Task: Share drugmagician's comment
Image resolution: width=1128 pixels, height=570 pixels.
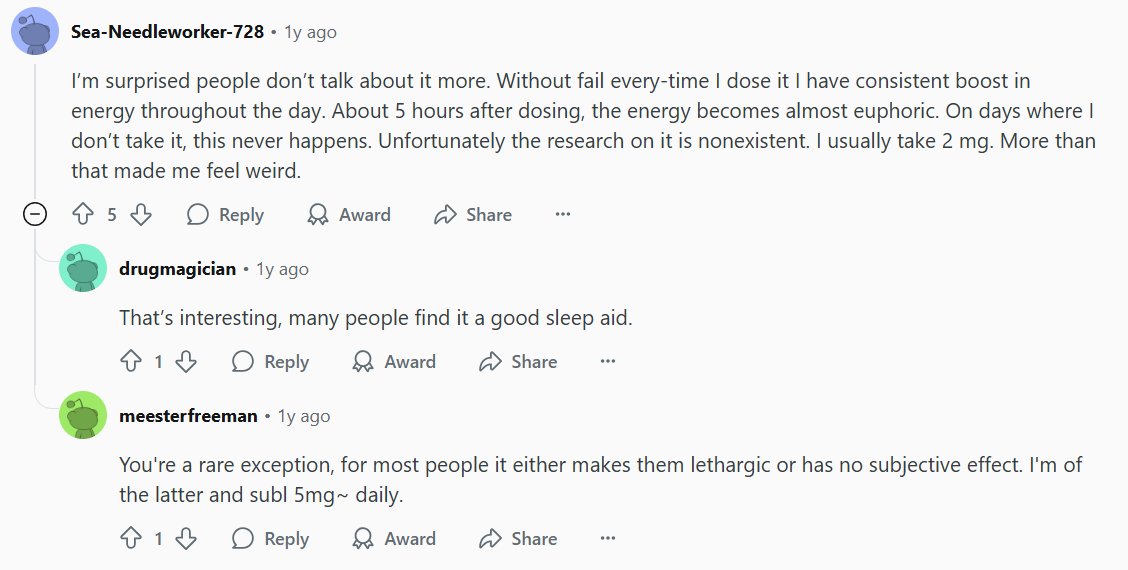Action: coord(518,361)
